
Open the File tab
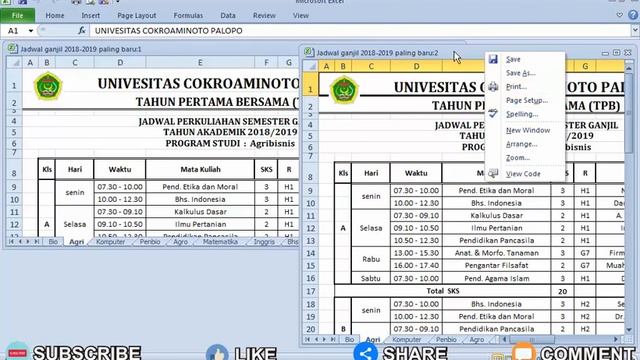pos(18,16)
